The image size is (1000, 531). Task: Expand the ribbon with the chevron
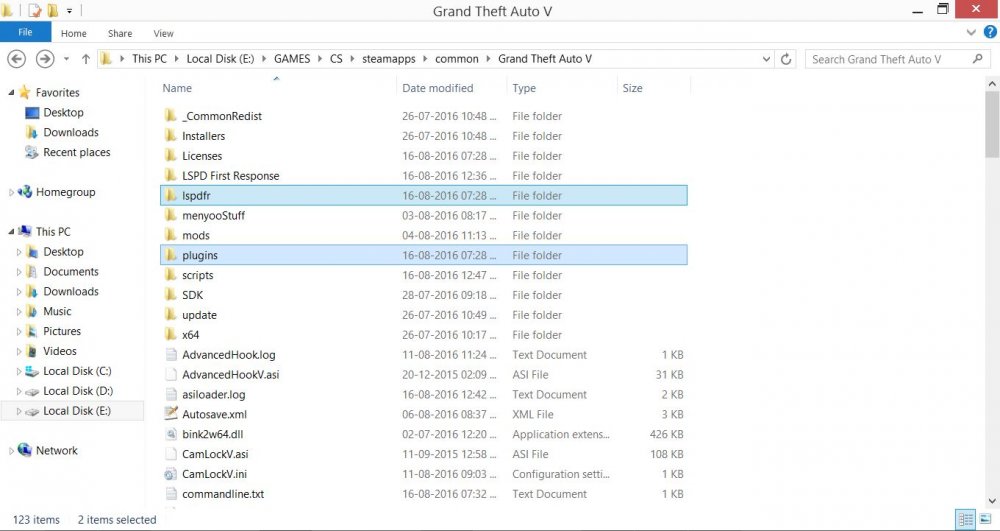[x=971, y=33]
